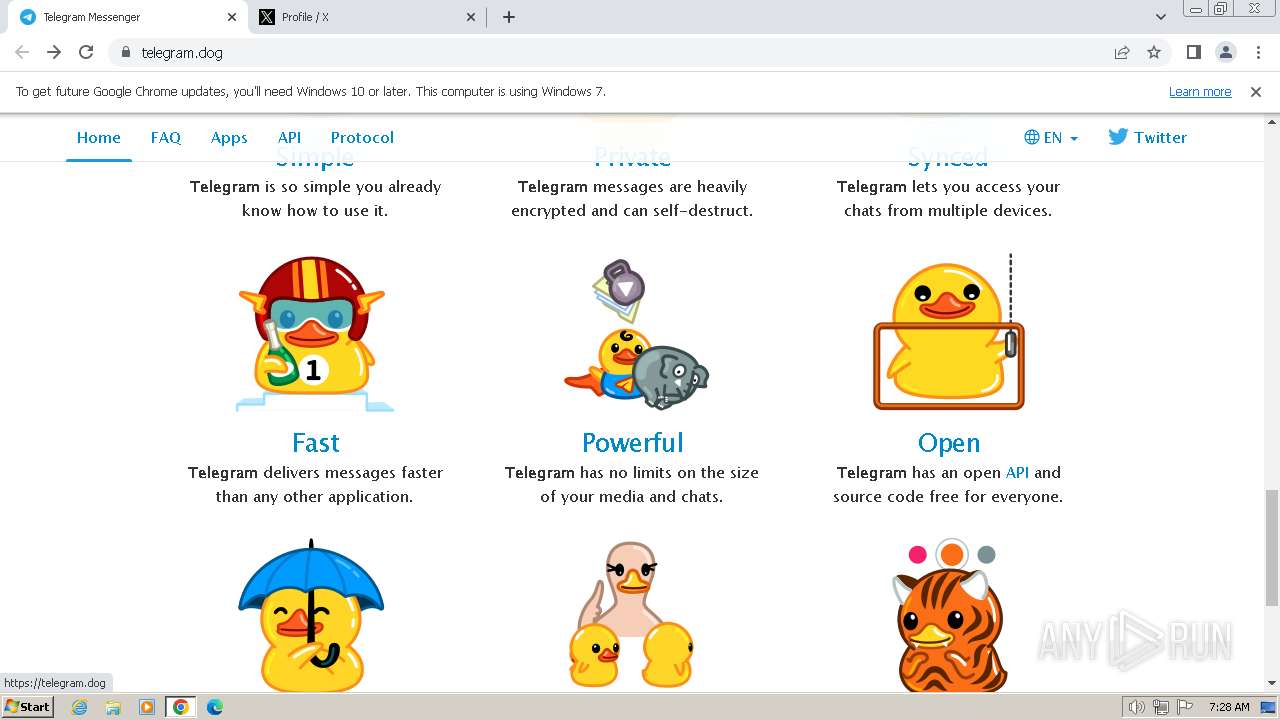Click the duck holding open frame sticker
Viewport: 1280px width, 720px height.
tap(949, 333)
